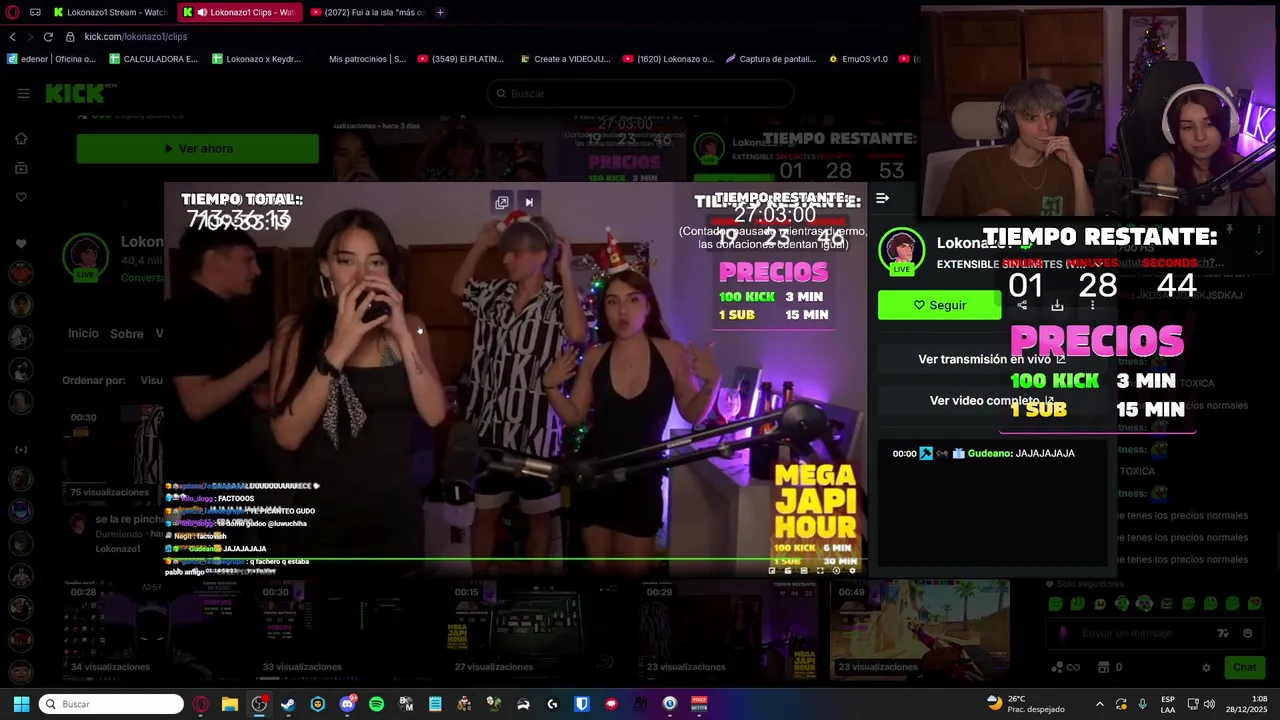1280x720 pixels.
Task: Open a new browser tab with plus
Action: point(440,12)
